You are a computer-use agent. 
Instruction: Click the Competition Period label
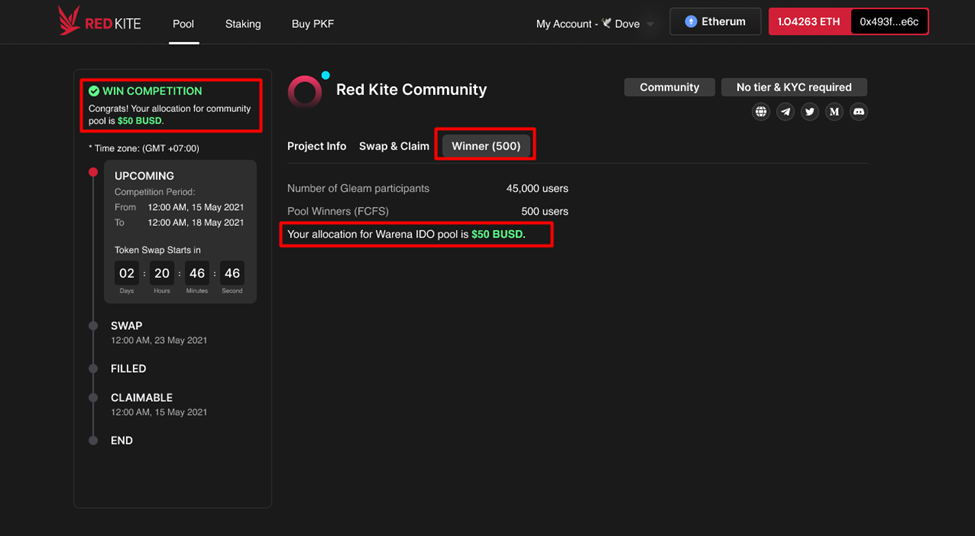(155, 192)
